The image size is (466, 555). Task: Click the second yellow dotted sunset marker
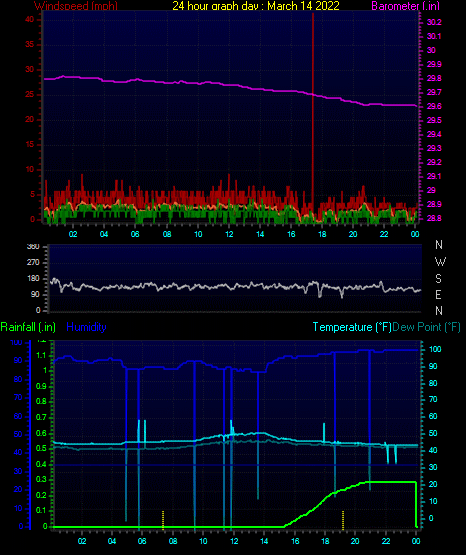(x=343, y=520)
